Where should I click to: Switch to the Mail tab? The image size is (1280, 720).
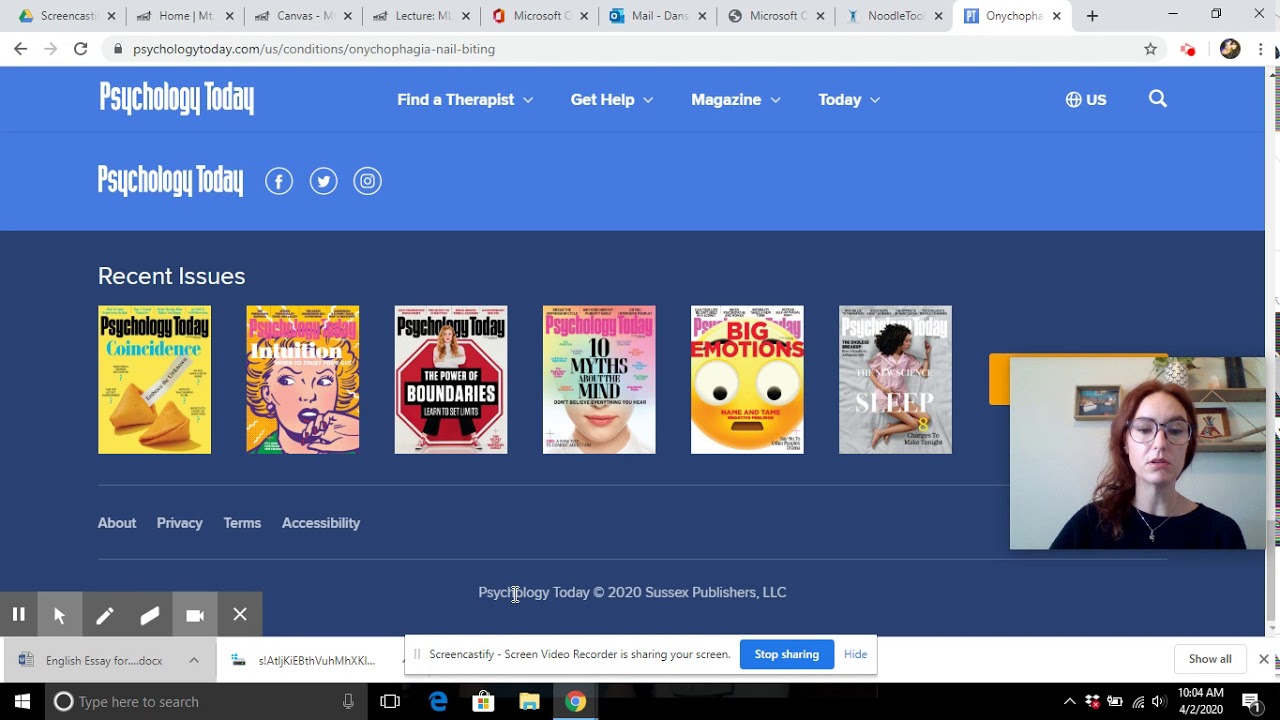(658, 16)
